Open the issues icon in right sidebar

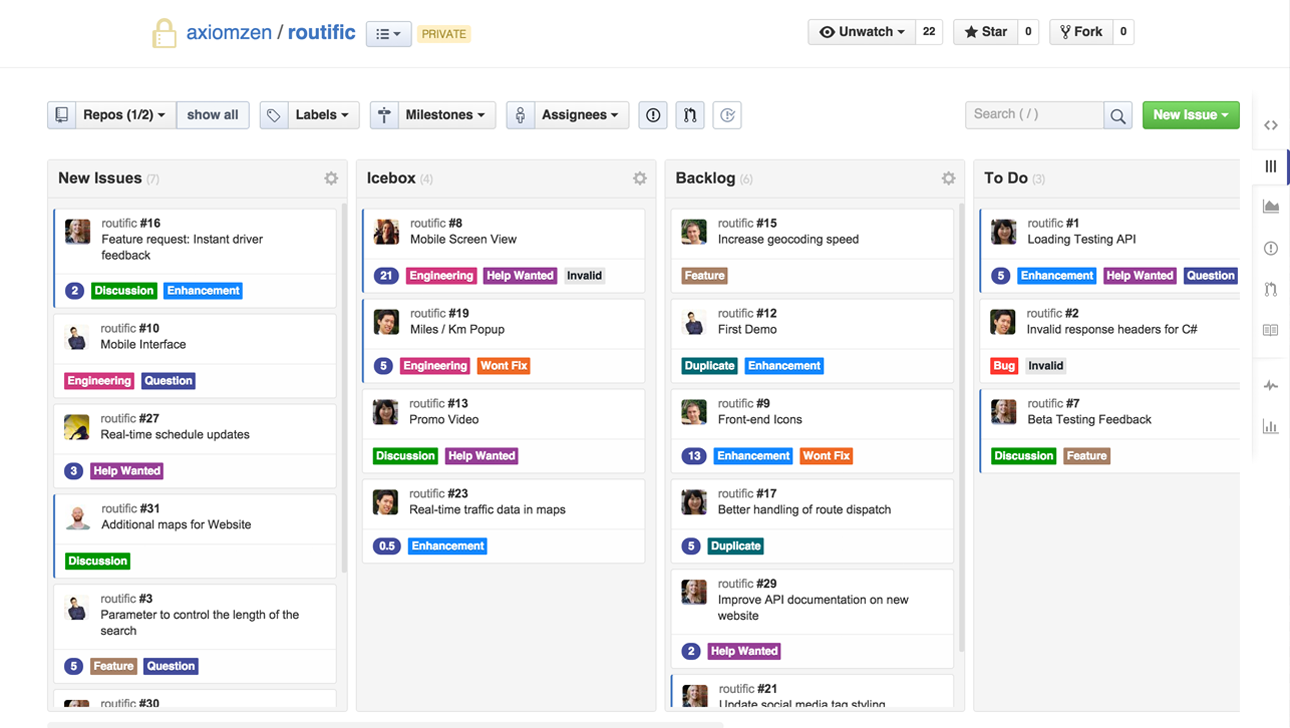click(1271, 248)
